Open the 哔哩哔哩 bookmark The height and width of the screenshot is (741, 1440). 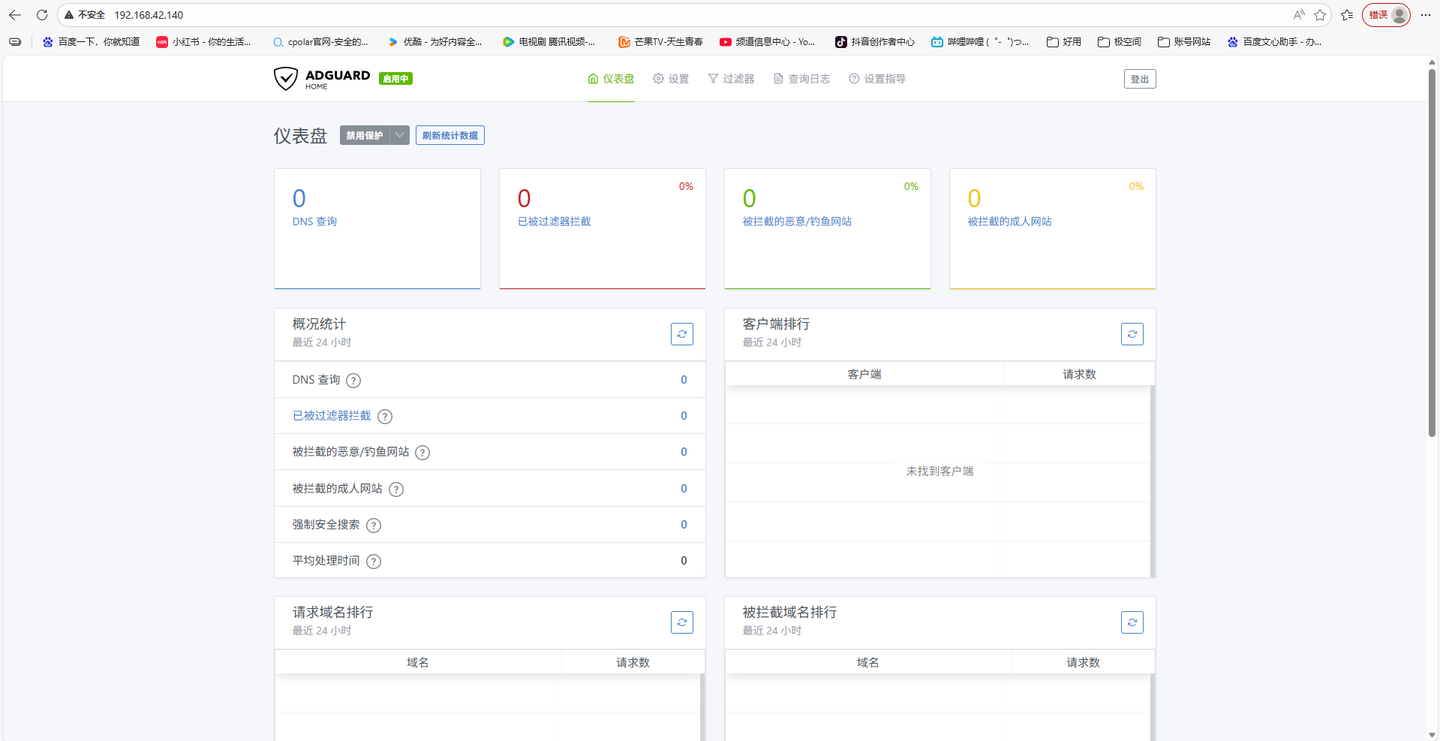(980, 42)
